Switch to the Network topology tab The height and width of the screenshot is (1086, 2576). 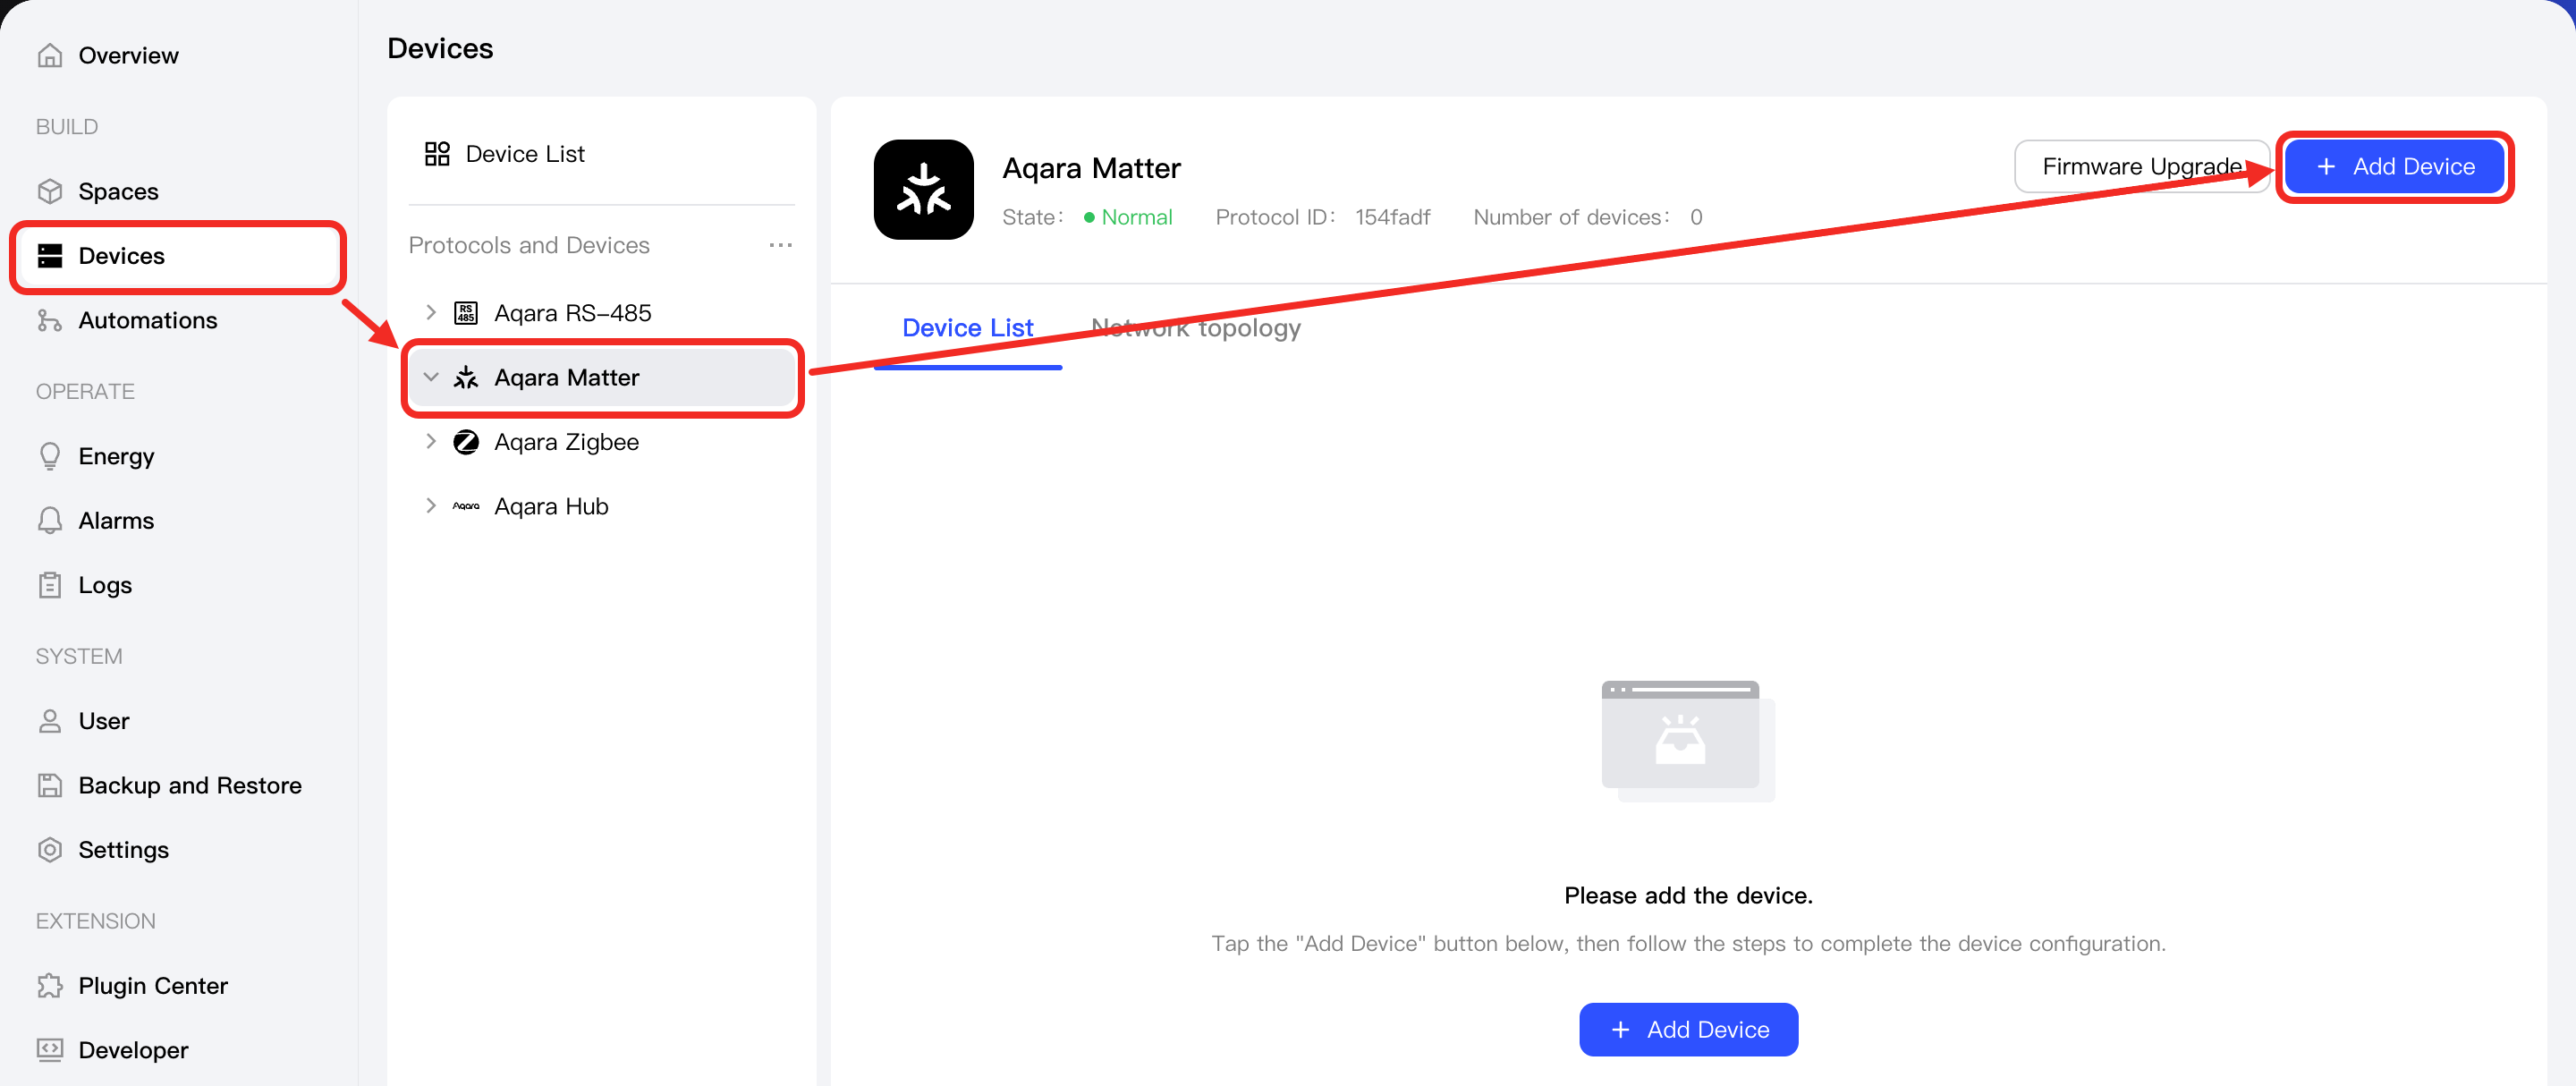(1195, 328)
